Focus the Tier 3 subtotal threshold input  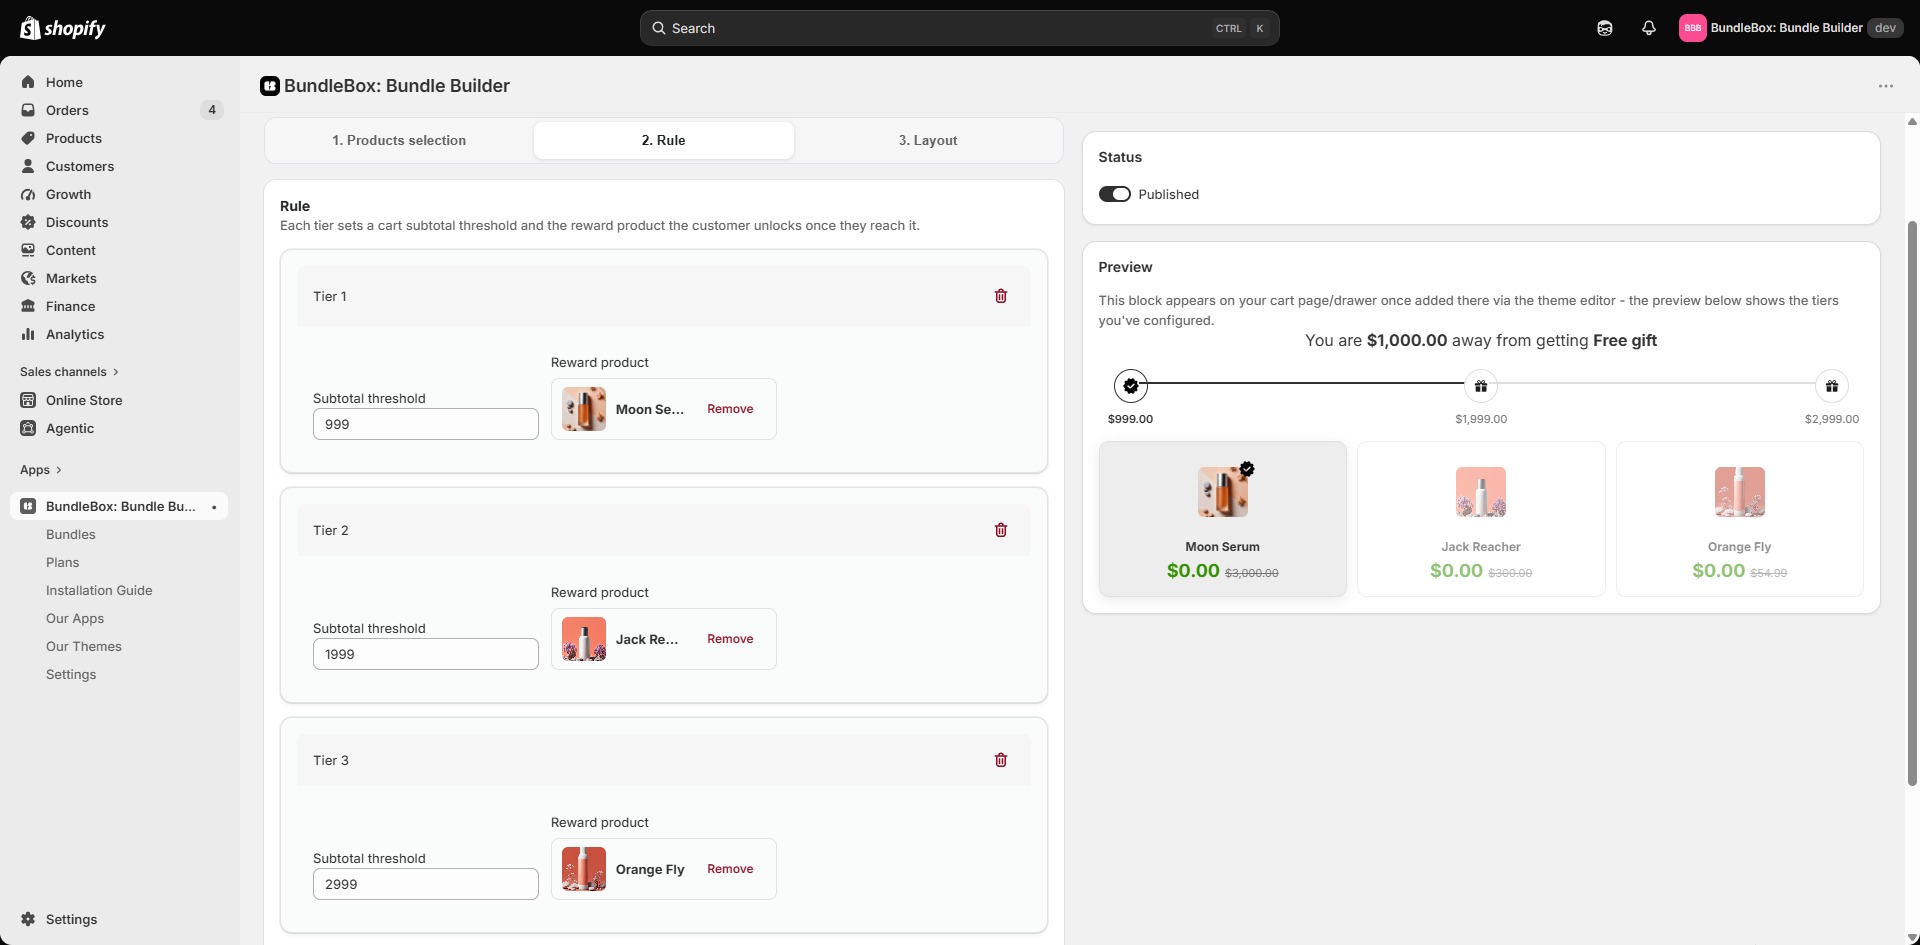click(x=426, y=884)
